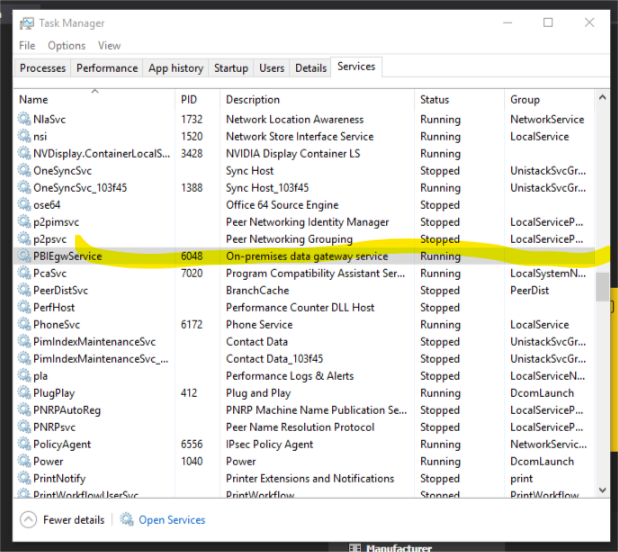Click the 'print' group cell

(521, 478)
